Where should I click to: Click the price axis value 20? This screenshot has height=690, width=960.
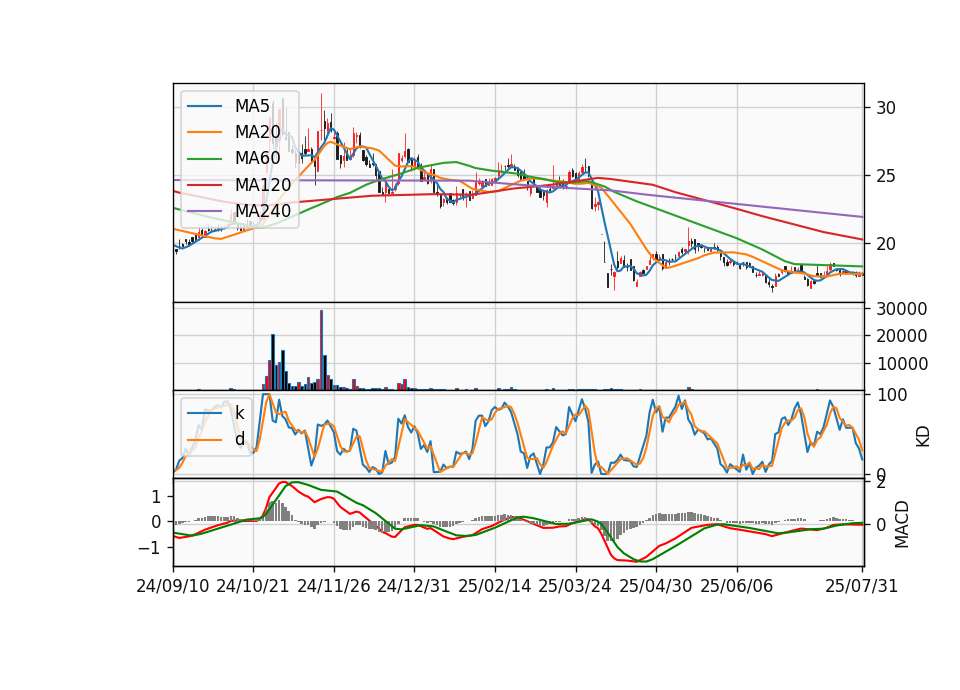(885, 244)
